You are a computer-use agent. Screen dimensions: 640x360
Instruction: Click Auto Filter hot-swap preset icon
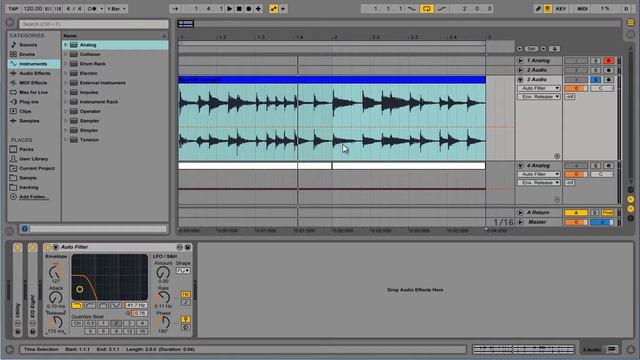(x=180, y=247)
